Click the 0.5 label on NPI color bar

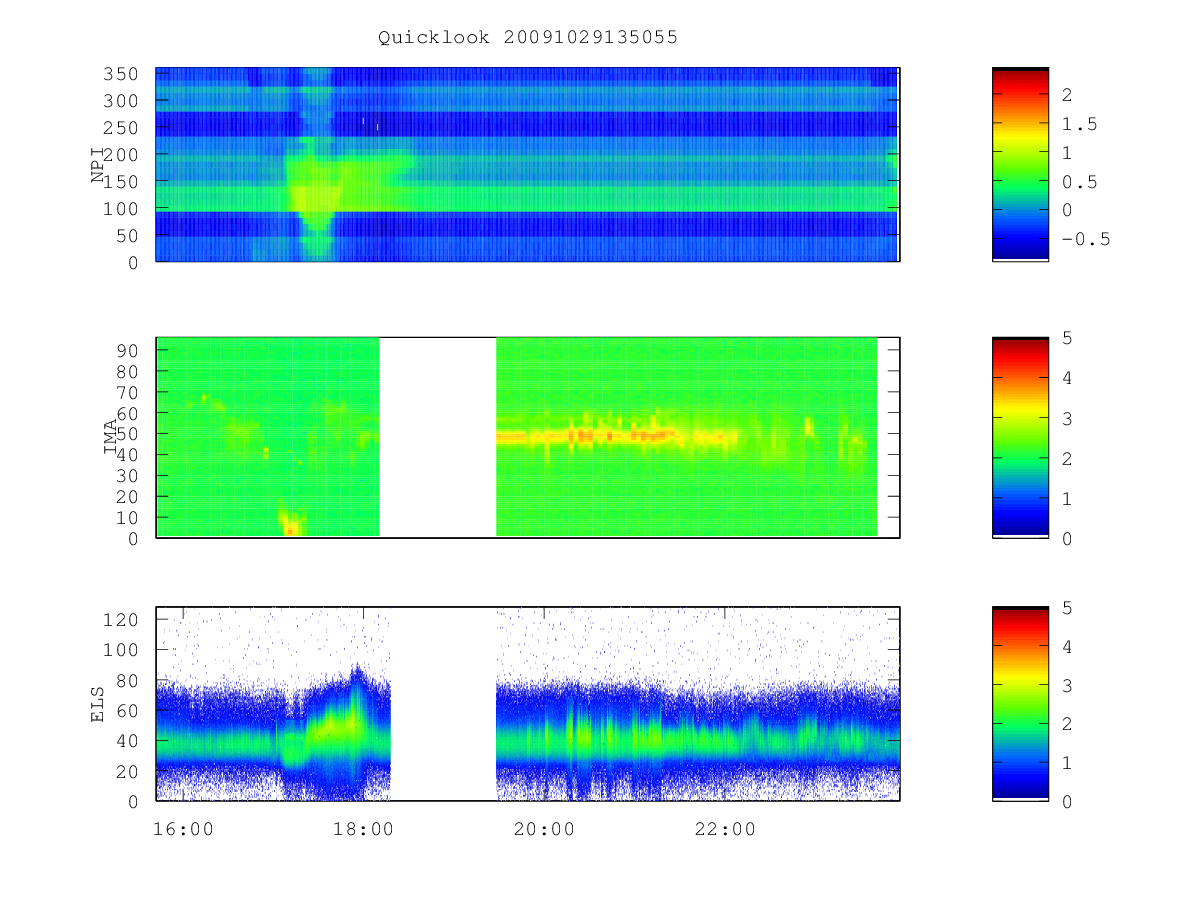pyautogui.click(x=1078, y=182)
